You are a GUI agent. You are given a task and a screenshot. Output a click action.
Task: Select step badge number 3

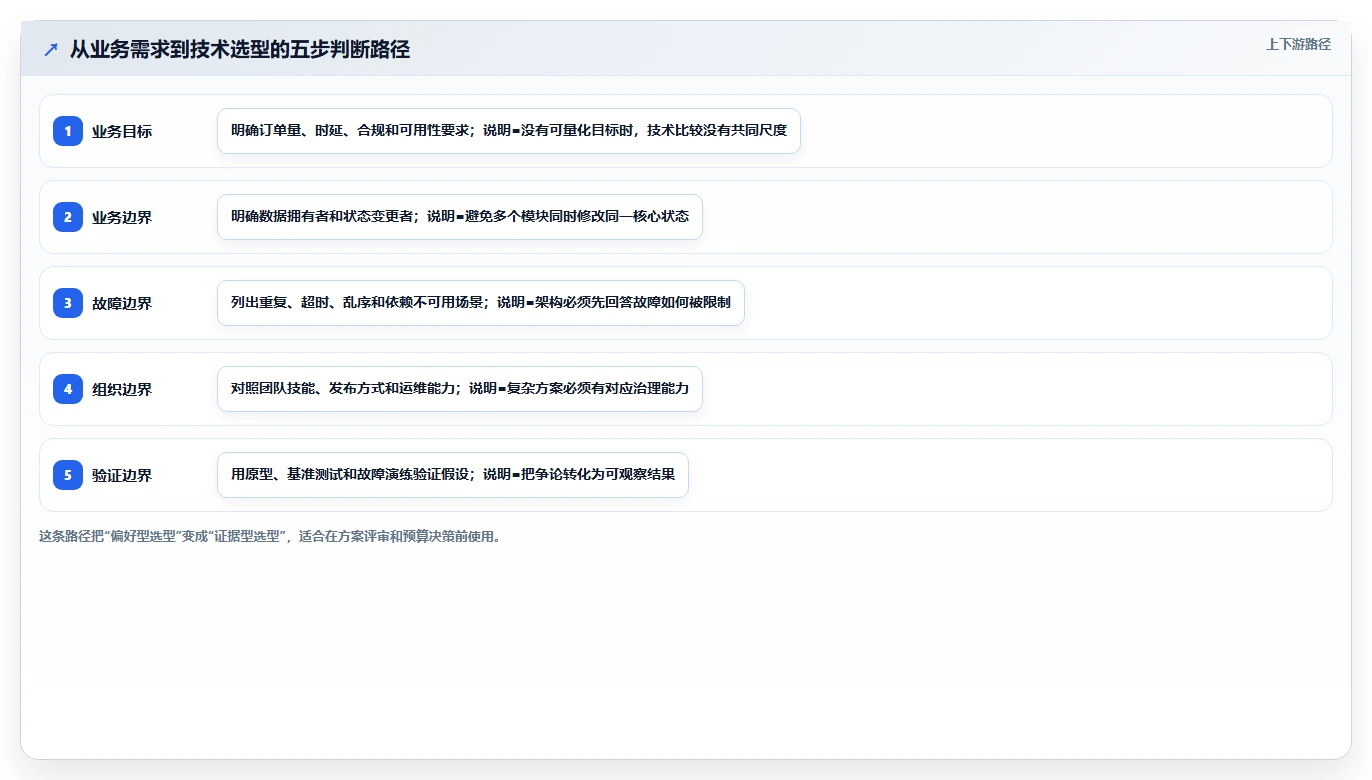[x=68, y=303]
